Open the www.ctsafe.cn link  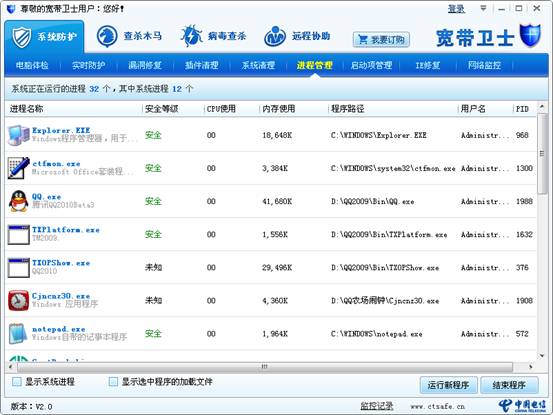438,407
